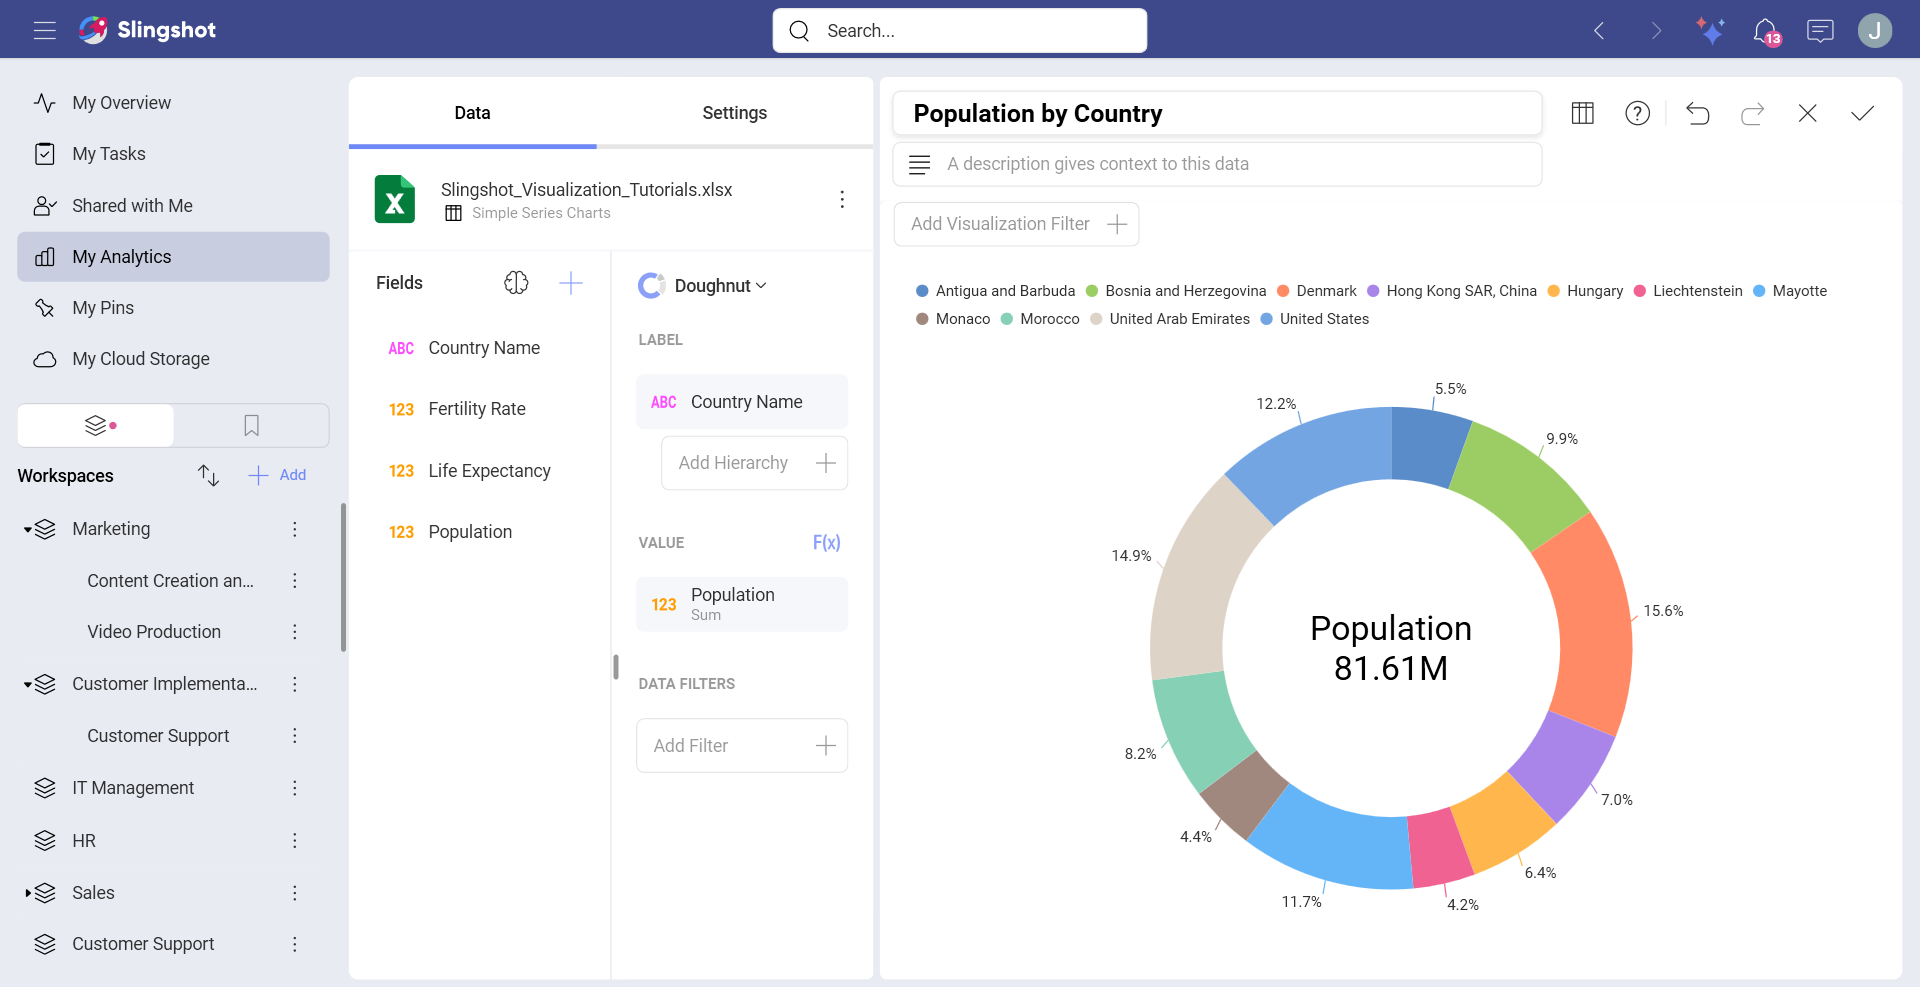The height and width of the screenshot is (987, 1920).
Task: Sort workspaces with the arrows icon
Action: 208,475
